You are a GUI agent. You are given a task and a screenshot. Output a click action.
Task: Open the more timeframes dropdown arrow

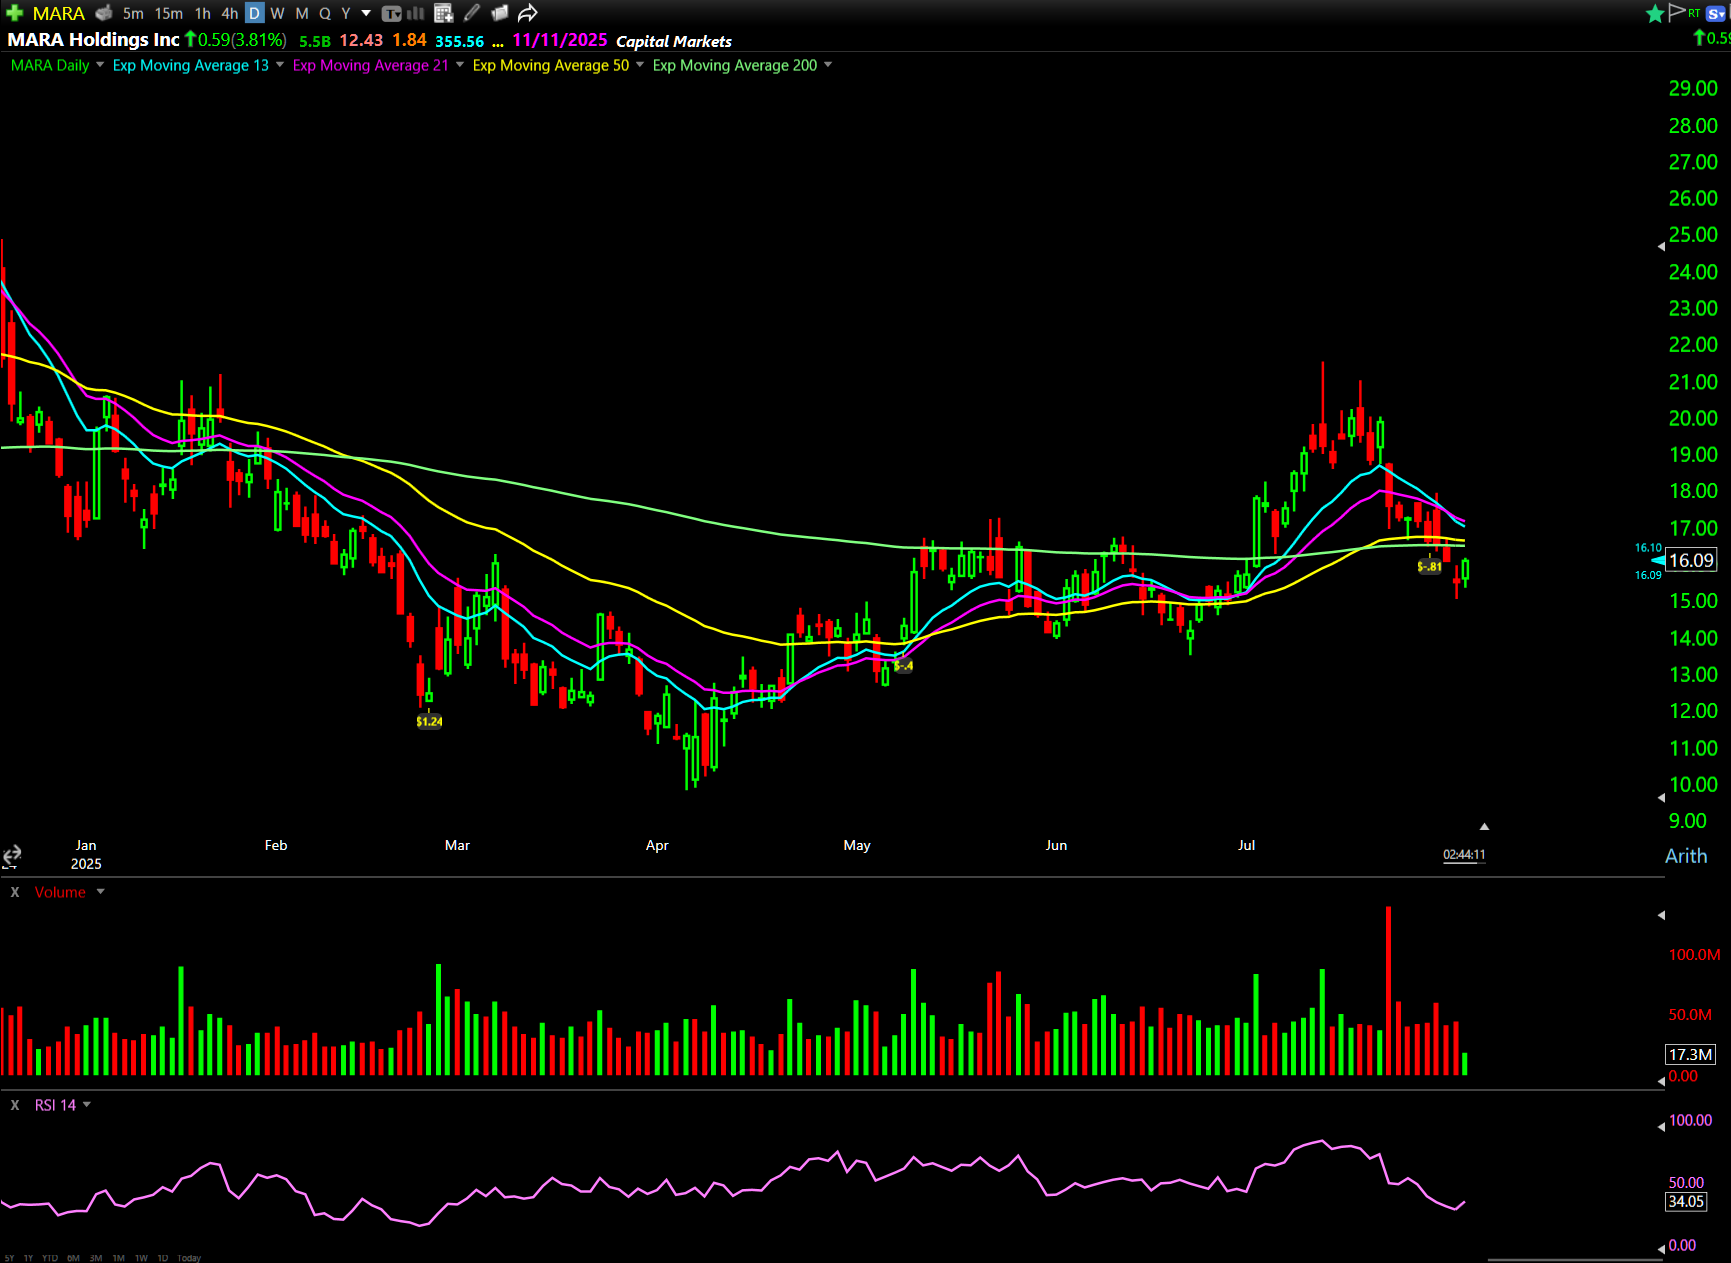tap(366, 13)
